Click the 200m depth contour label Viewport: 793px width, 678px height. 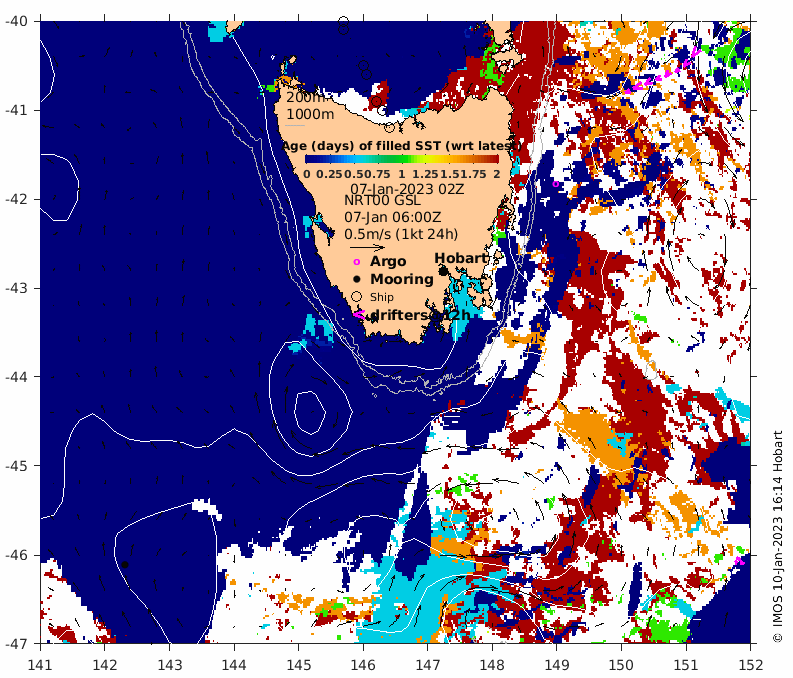point(305,97)
